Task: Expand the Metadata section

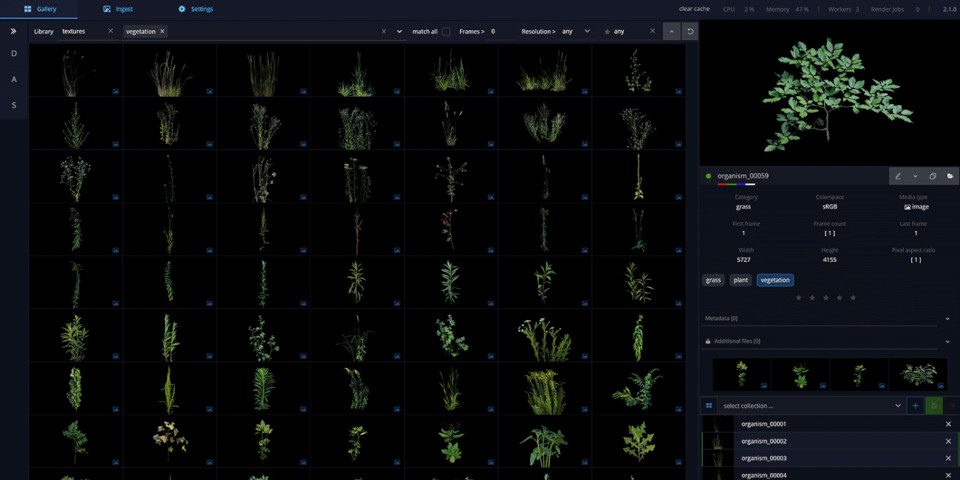Action: [x=947, y=318]
